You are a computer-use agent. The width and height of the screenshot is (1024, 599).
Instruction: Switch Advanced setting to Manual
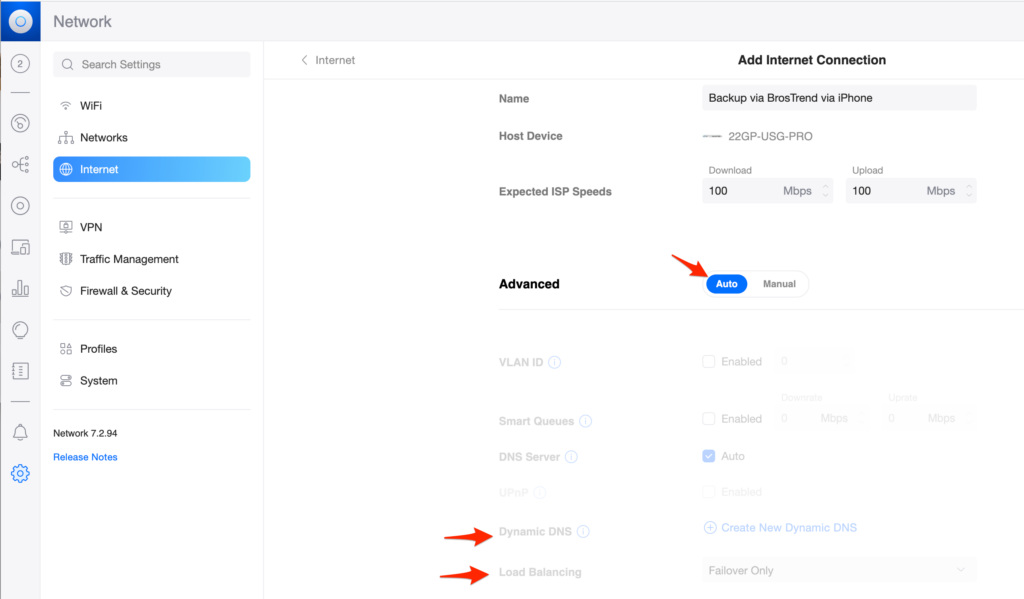pos(779,284)
